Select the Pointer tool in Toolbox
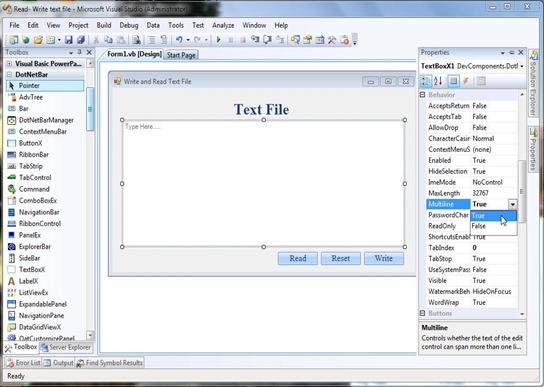Viewport: 544px width, 387px height. coord(45,85)
